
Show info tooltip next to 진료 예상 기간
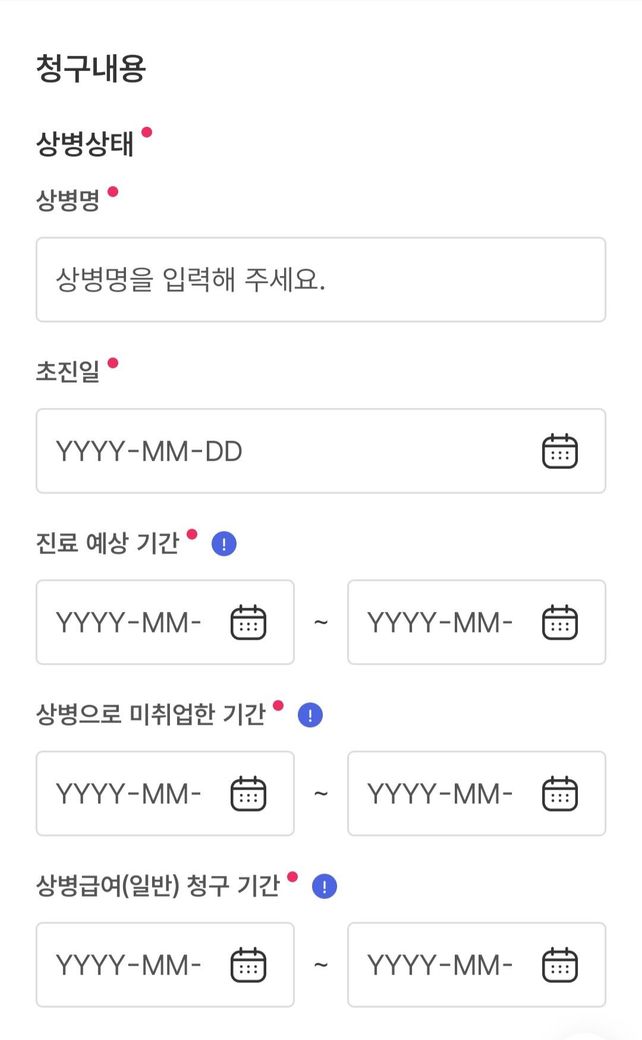click(225, 544)
